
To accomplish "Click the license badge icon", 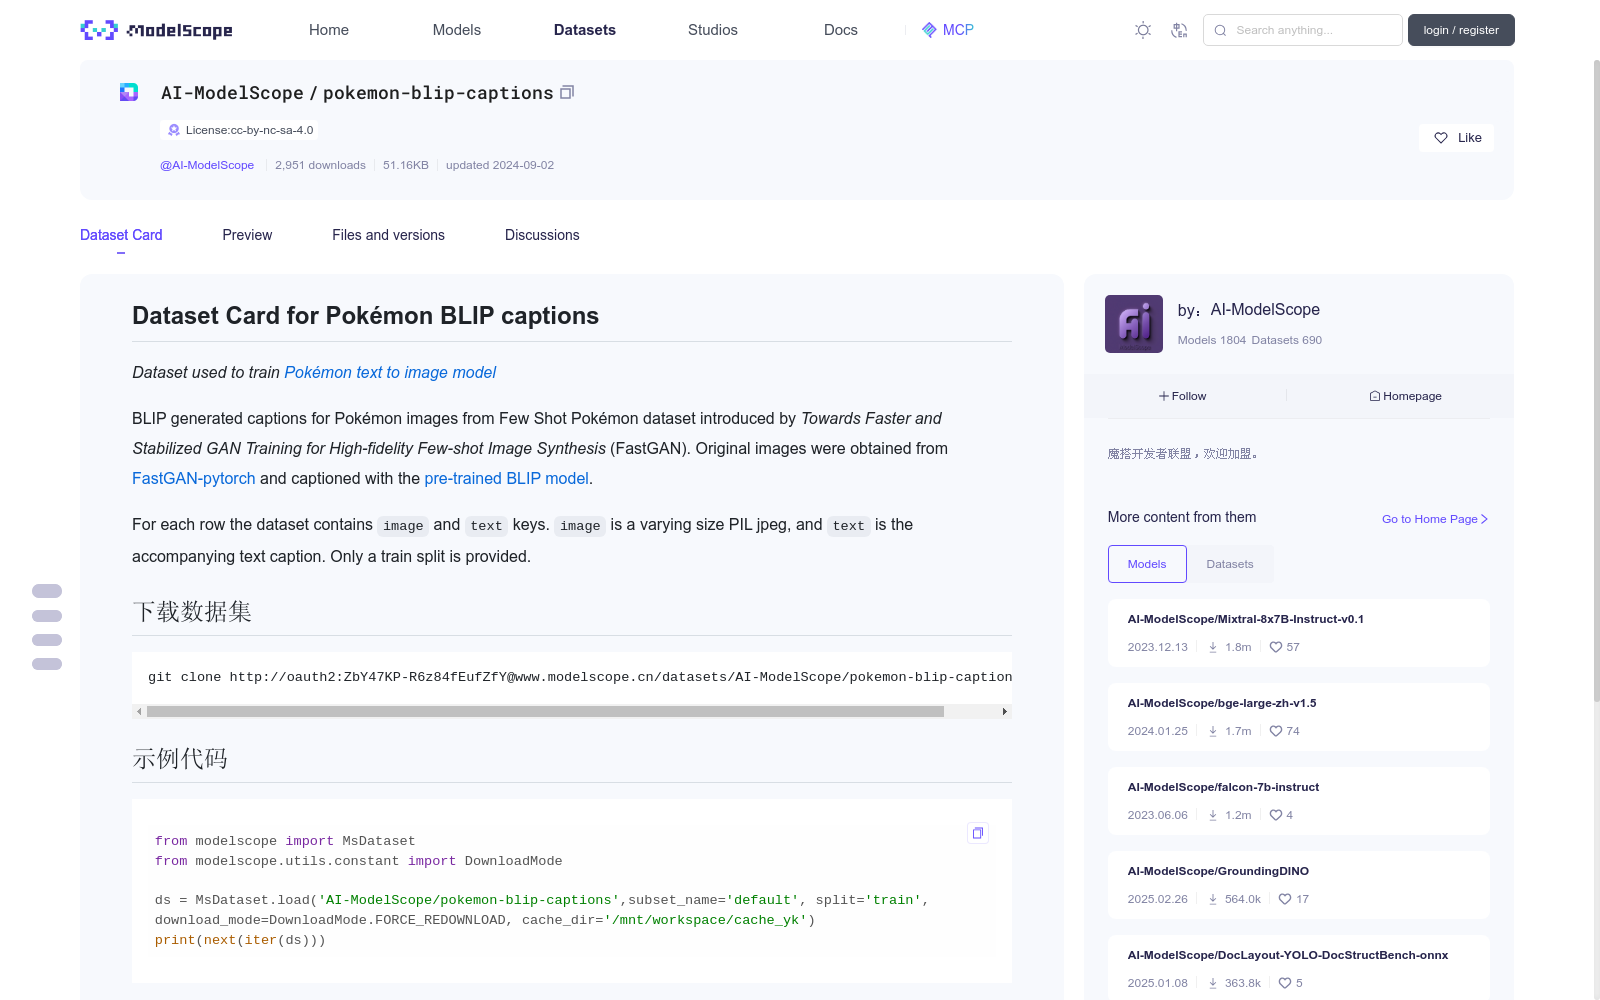I will [174, 130].
